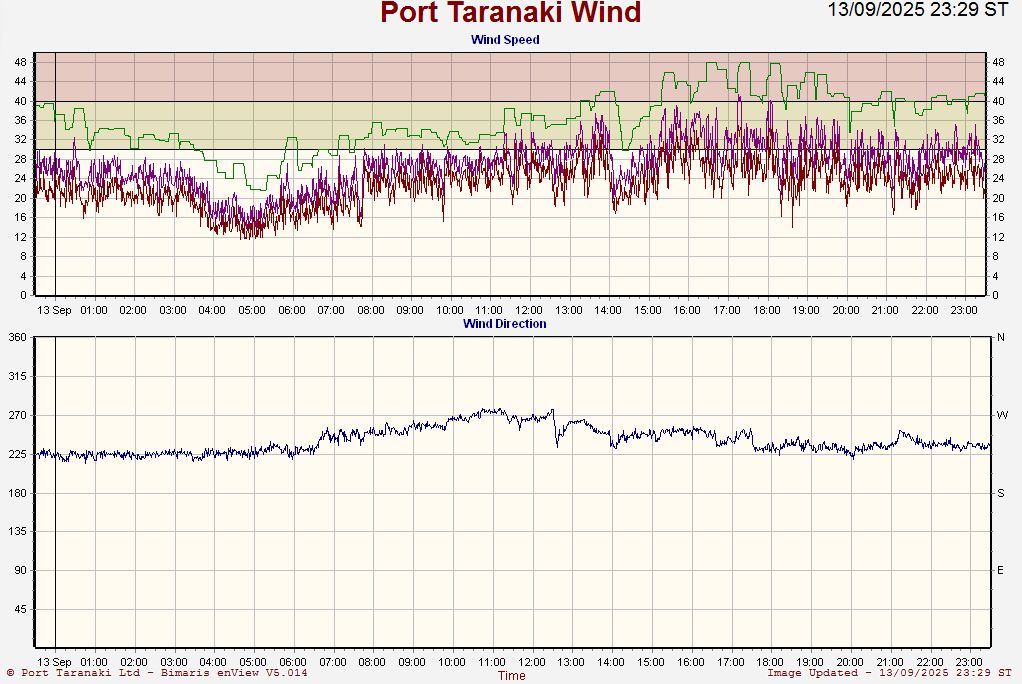
Task: Click "12:00" under the Wind Speed chart
Action: [529, 310]
